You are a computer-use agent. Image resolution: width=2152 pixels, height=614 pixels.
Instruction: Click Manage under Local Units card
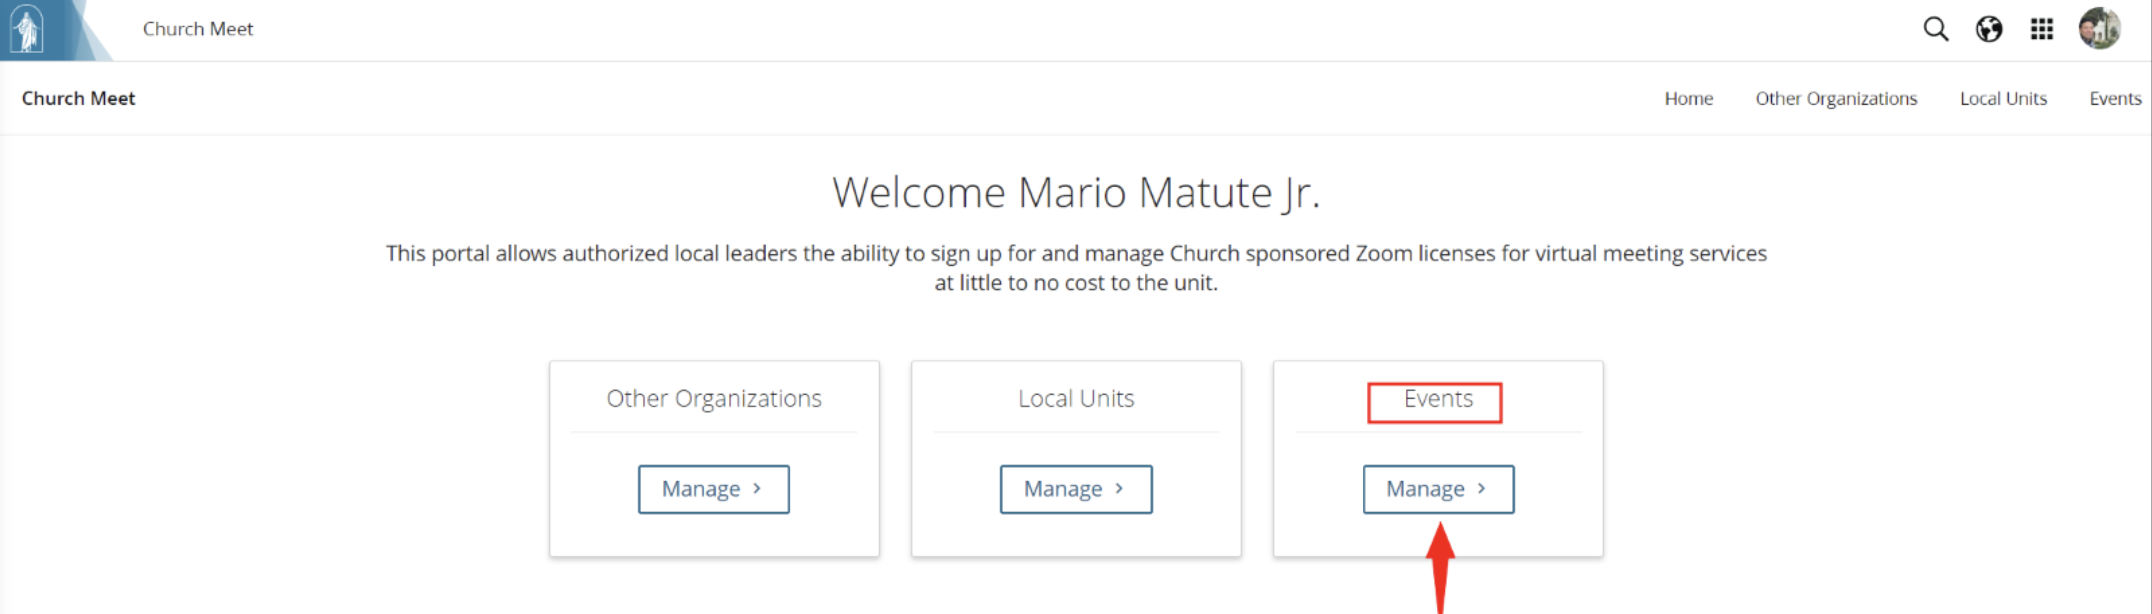pyautogui.click(x=1076, y=489)
